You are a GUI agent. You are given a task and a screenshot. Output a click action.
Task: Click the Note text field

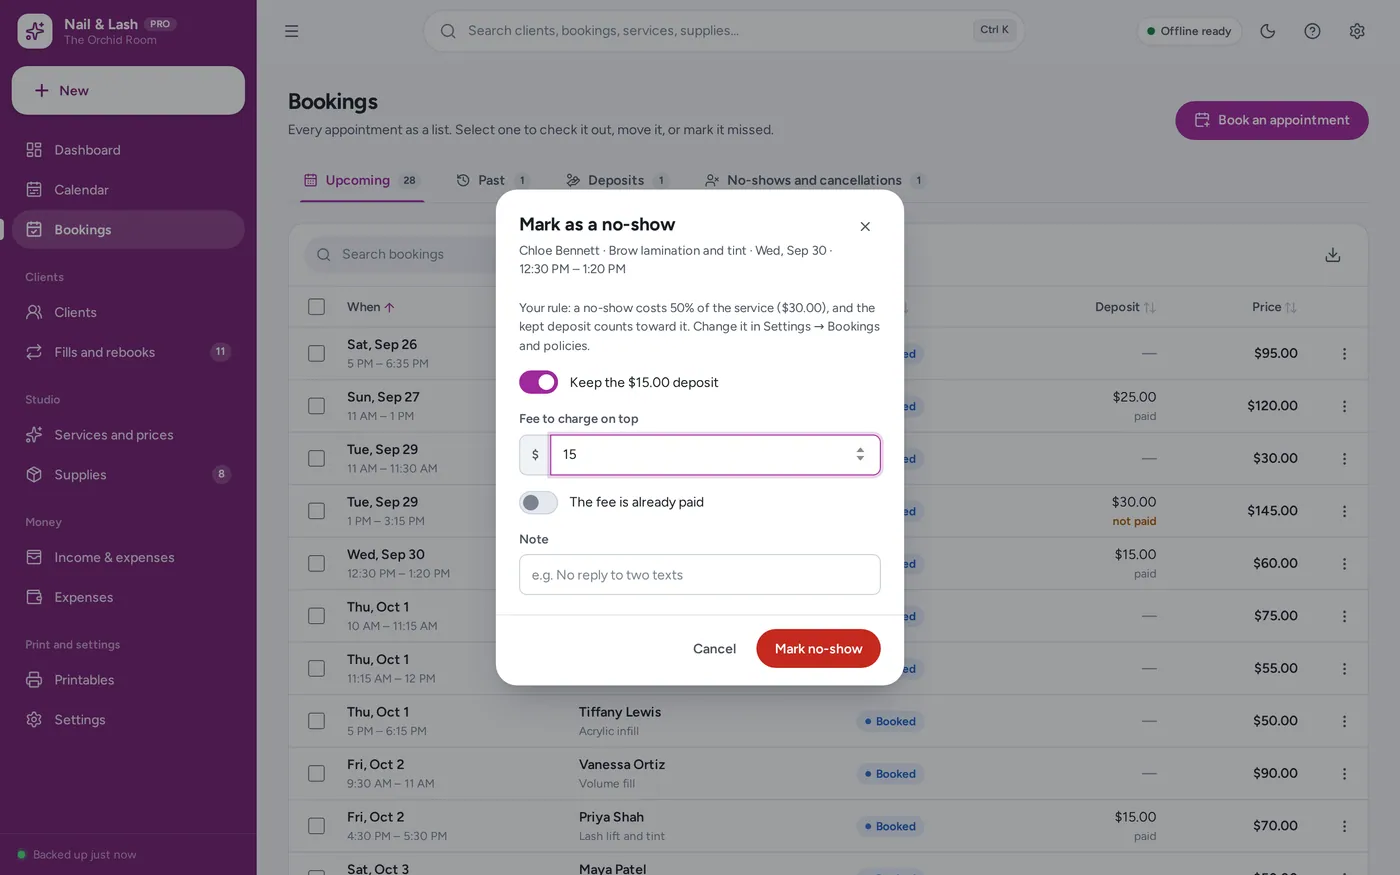pos(700,575)
